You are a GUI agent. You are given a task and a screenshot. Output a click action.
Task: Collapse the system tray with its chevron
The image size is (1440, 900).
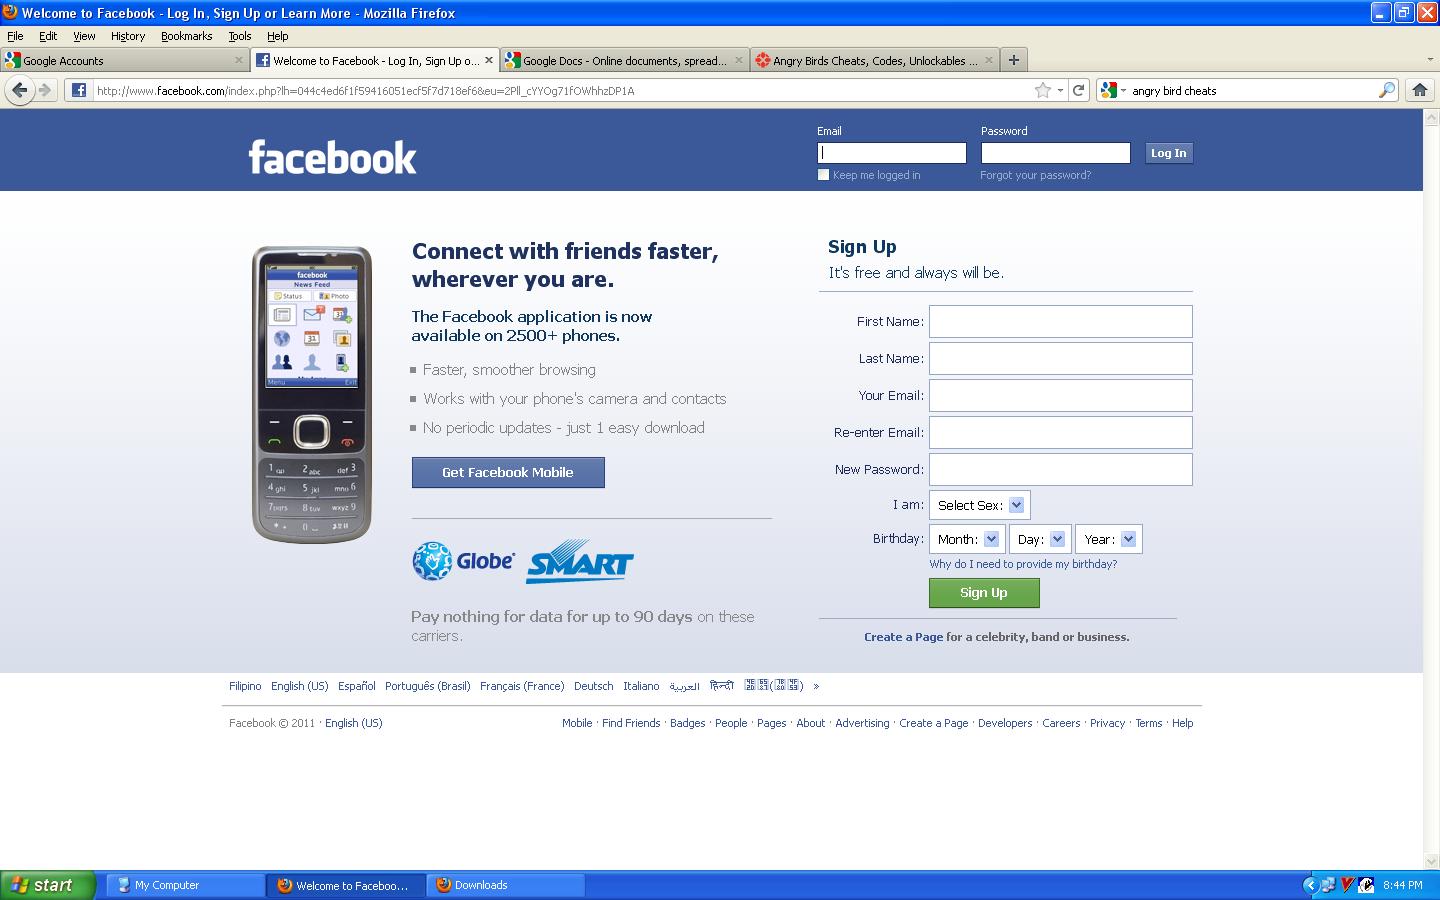(x=1310, y=885)
